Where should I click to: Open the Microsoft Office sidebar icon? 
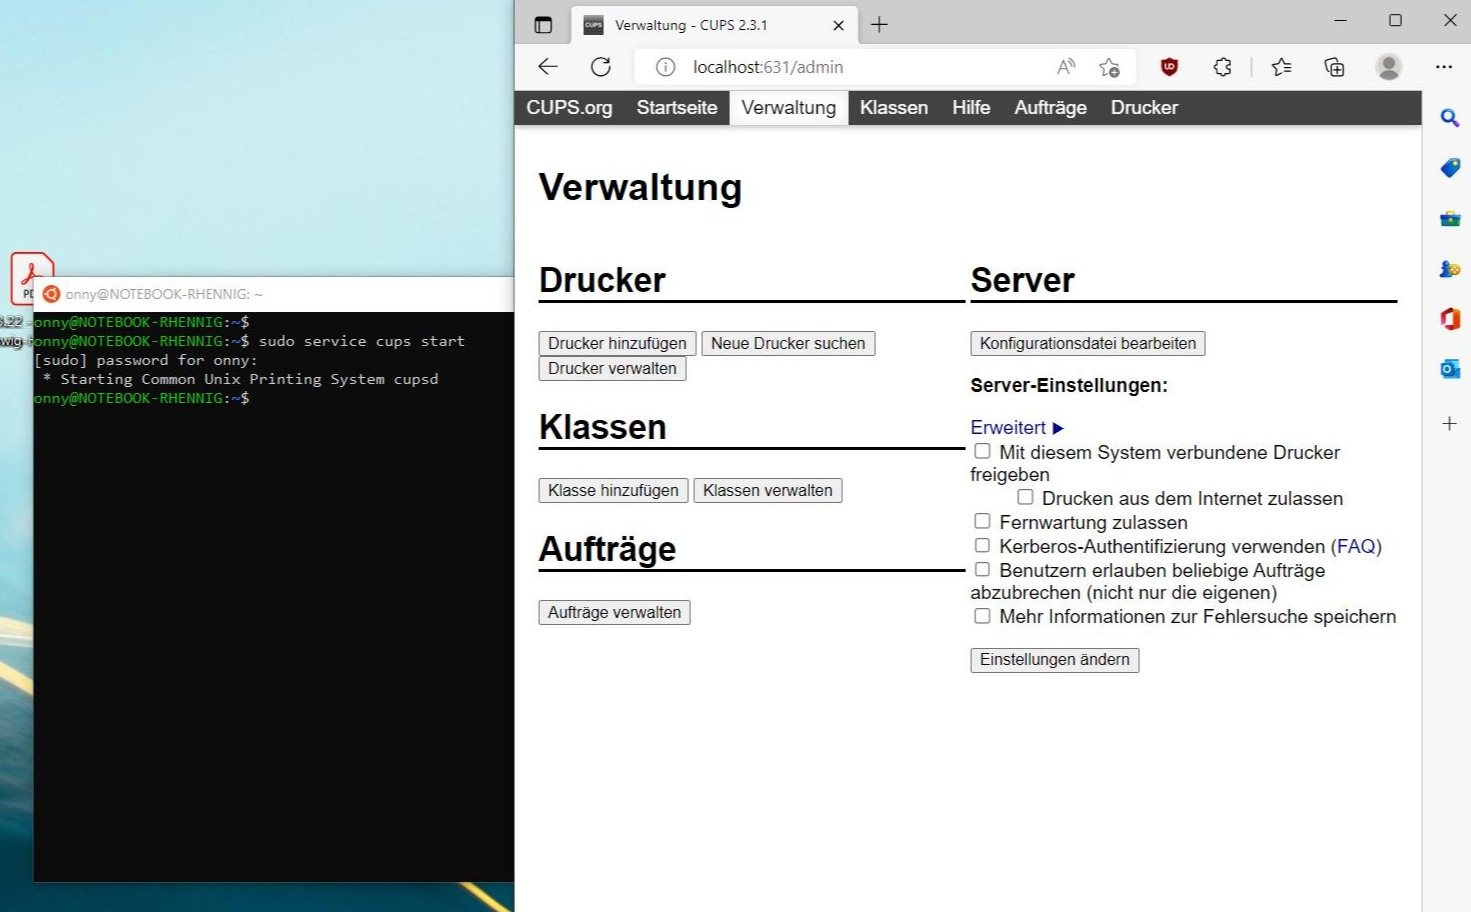1450,318
